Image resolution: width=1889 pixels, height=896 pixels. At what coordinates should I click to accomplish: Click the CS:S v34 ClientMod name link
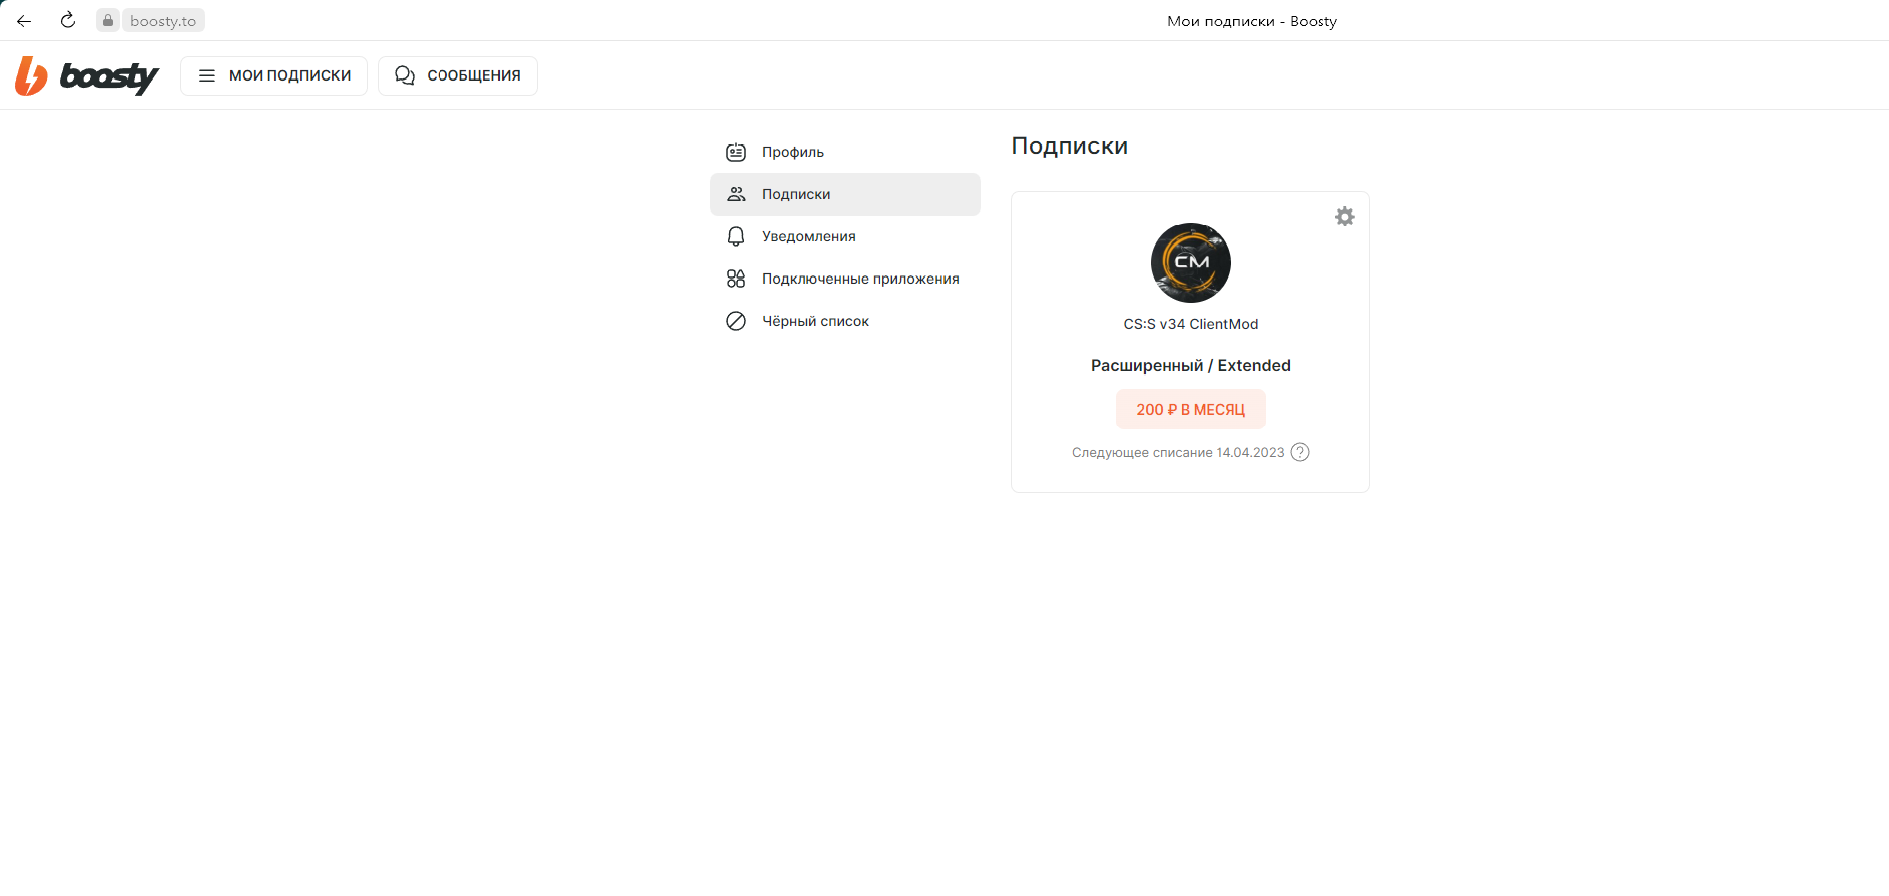point(1191,324)
